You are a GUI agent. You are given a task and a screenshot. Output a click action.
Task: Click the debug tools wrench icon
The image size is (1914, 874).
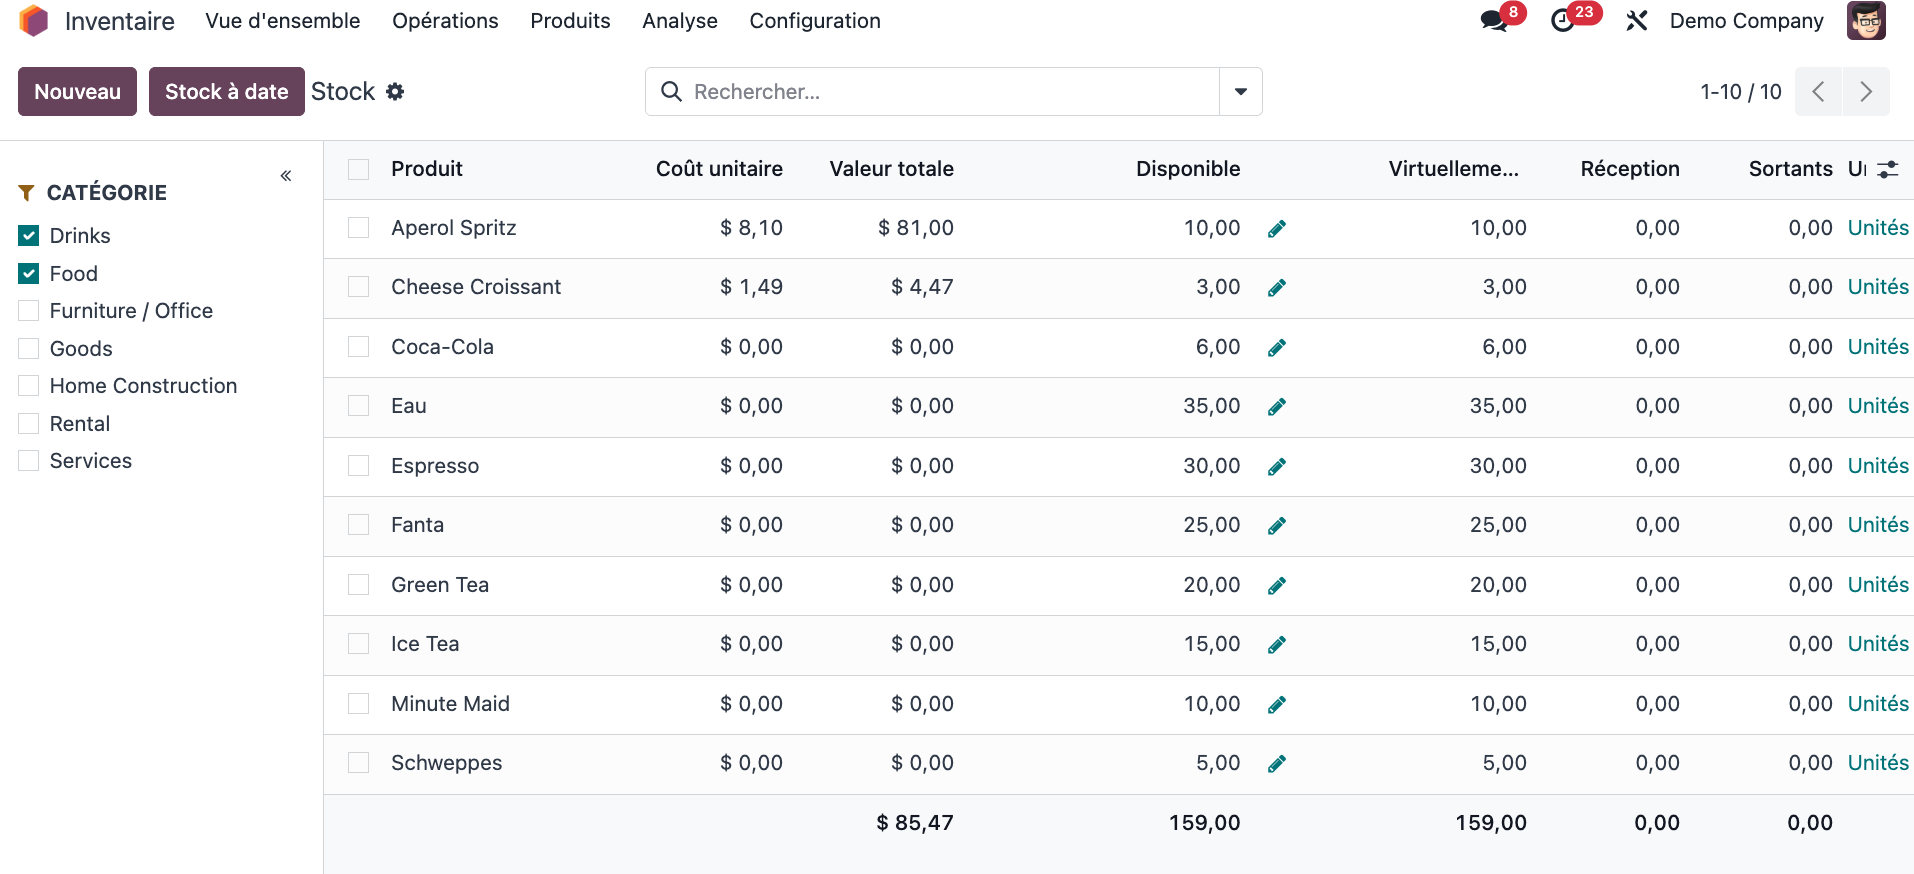[x=1636, y=21]
